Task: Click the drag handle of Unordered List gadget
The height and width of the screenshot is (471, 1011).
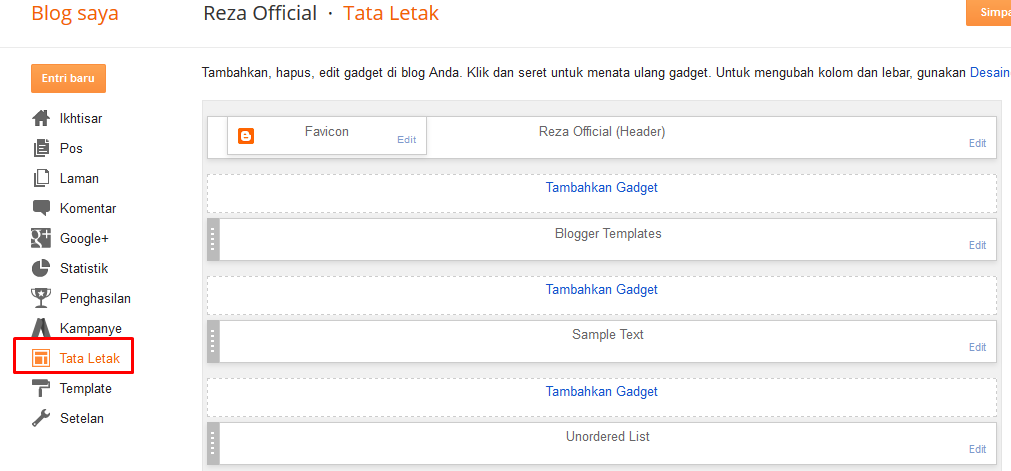Action: (213, 443)
